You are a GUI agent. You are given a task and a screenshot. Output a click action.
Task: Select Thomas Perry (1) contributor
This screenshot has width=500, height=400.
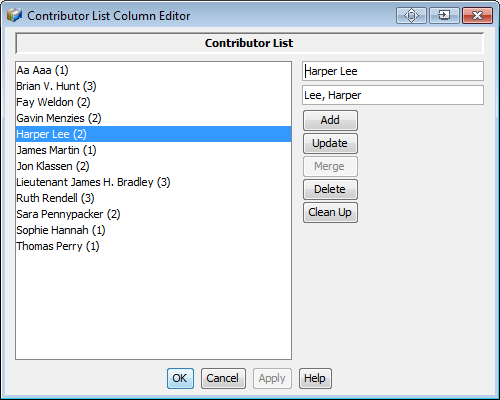tap(153, 246)
